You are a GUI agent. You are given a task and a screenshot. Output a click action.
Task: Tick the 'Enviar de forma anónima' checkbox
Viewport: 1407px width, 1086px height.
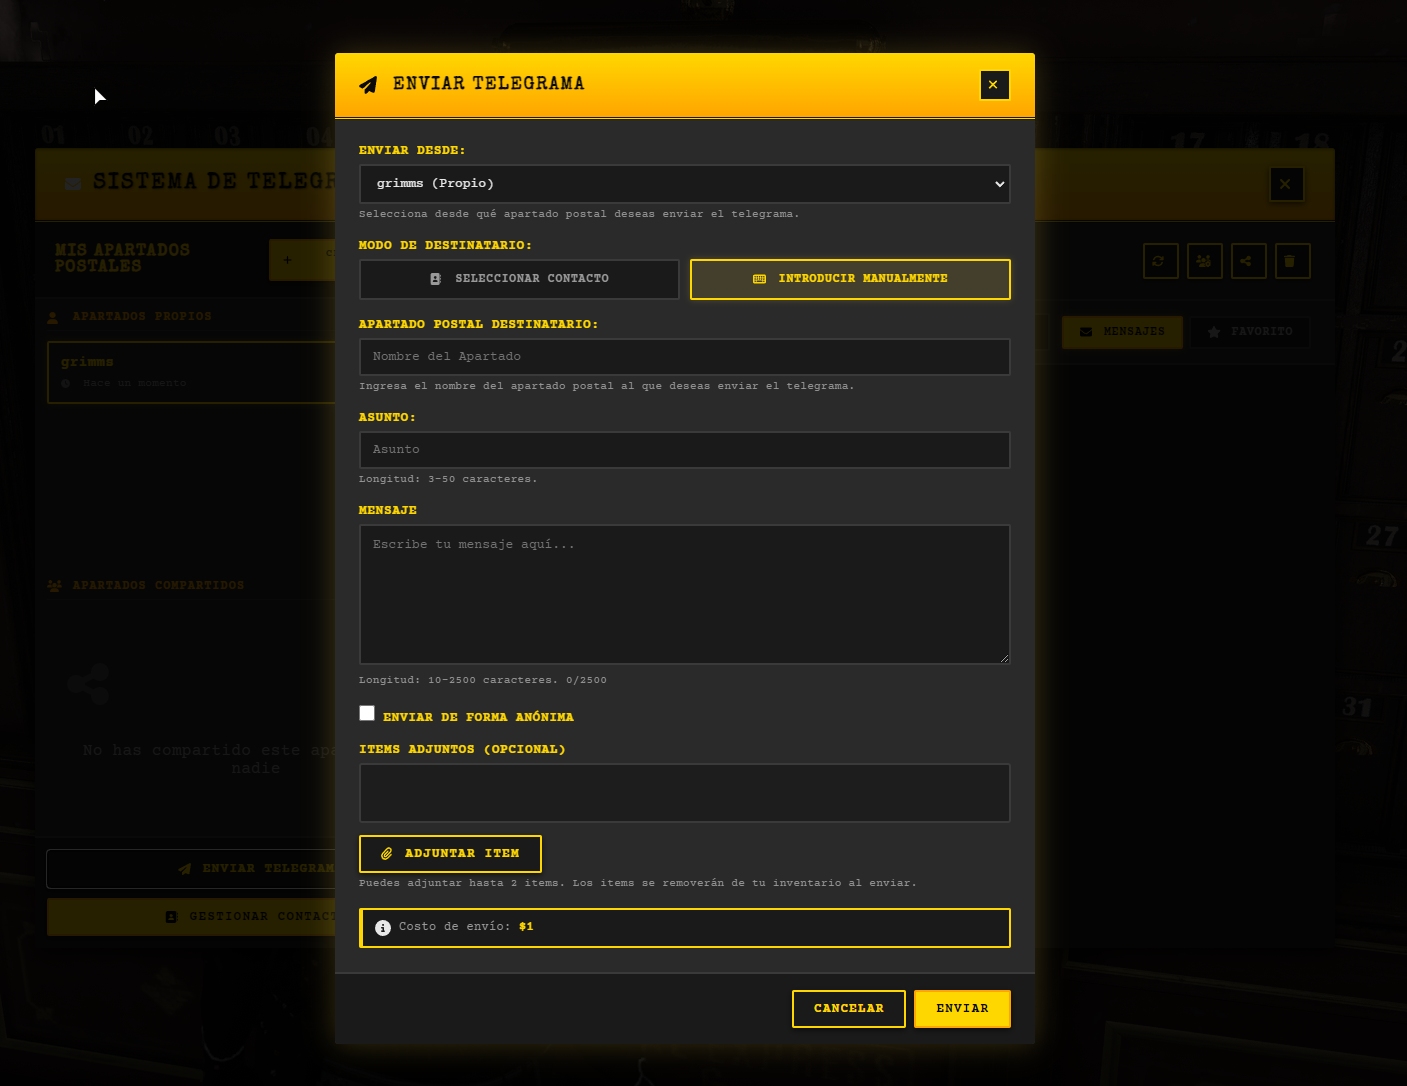367,713
